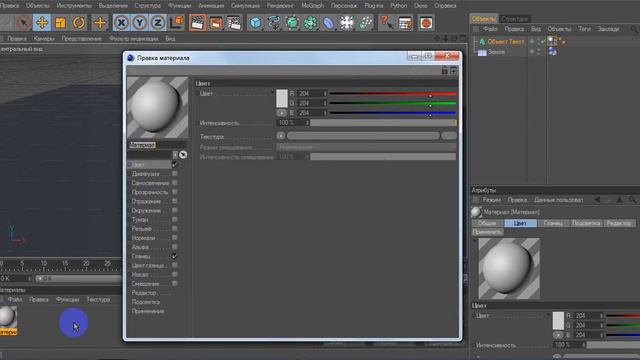The image size is (640, 360).
Task: Add a cube primitive object
Action: point(256,23)
